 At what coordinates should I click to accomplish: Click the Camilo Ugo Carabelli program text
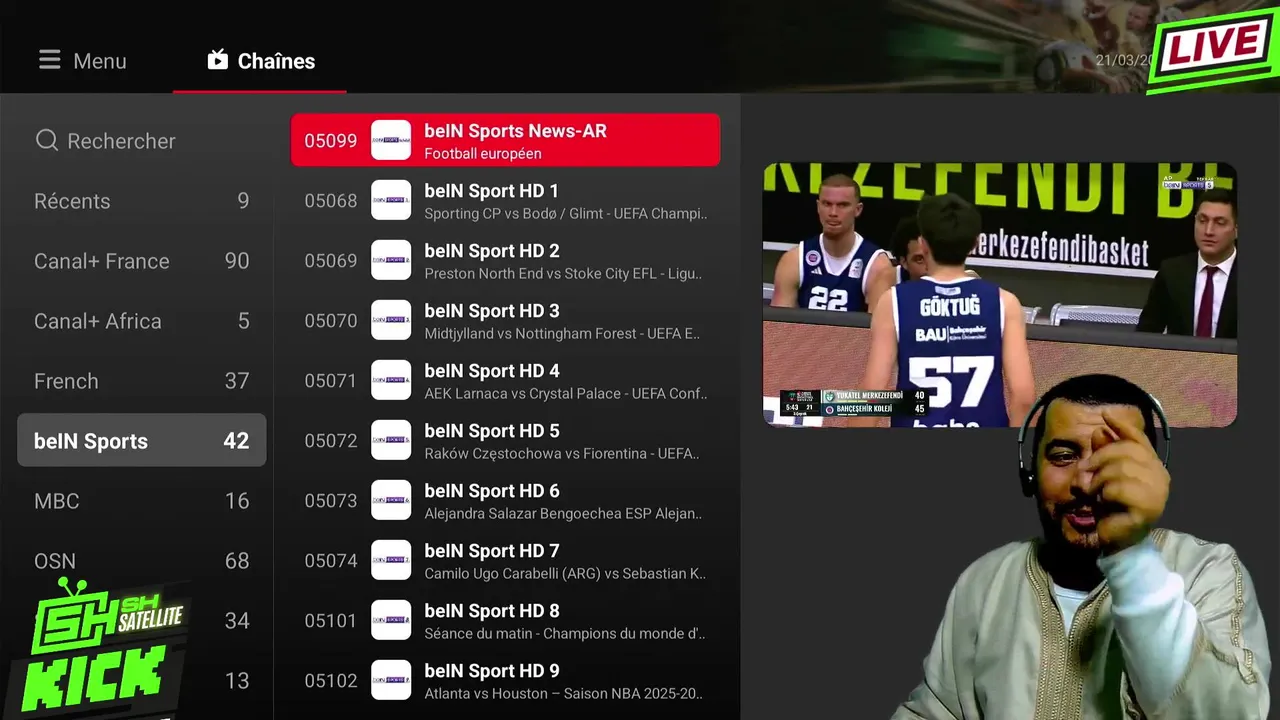click(x=566, y=574)
